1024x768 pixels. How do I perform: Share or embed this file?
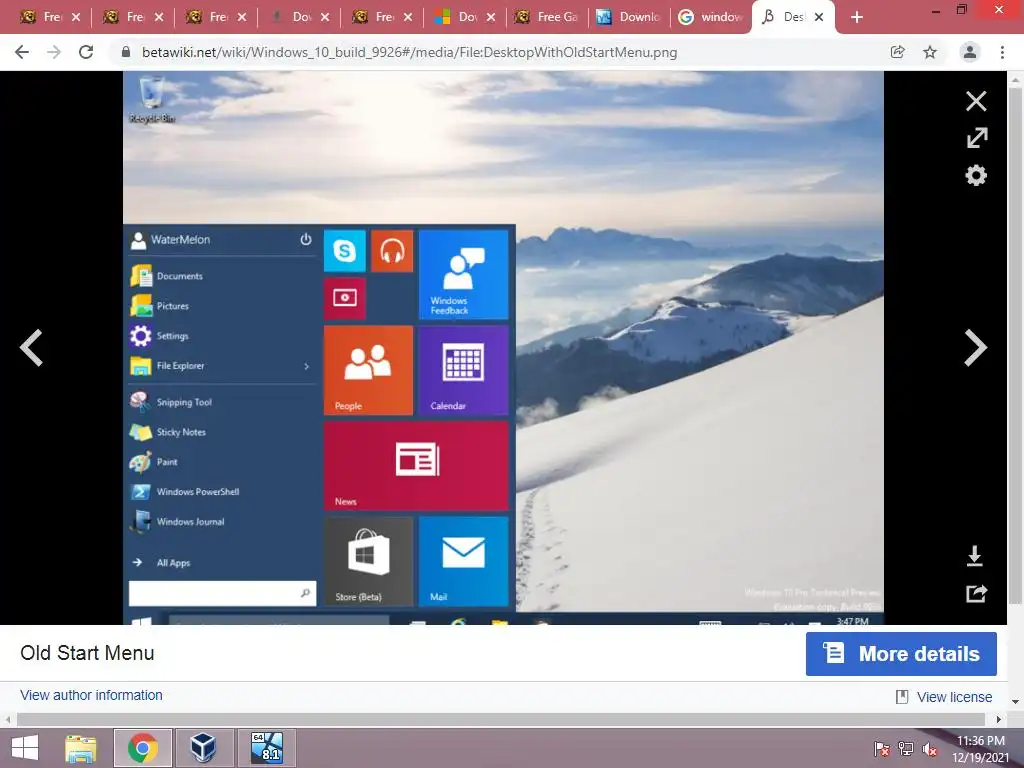click(976, 593)
